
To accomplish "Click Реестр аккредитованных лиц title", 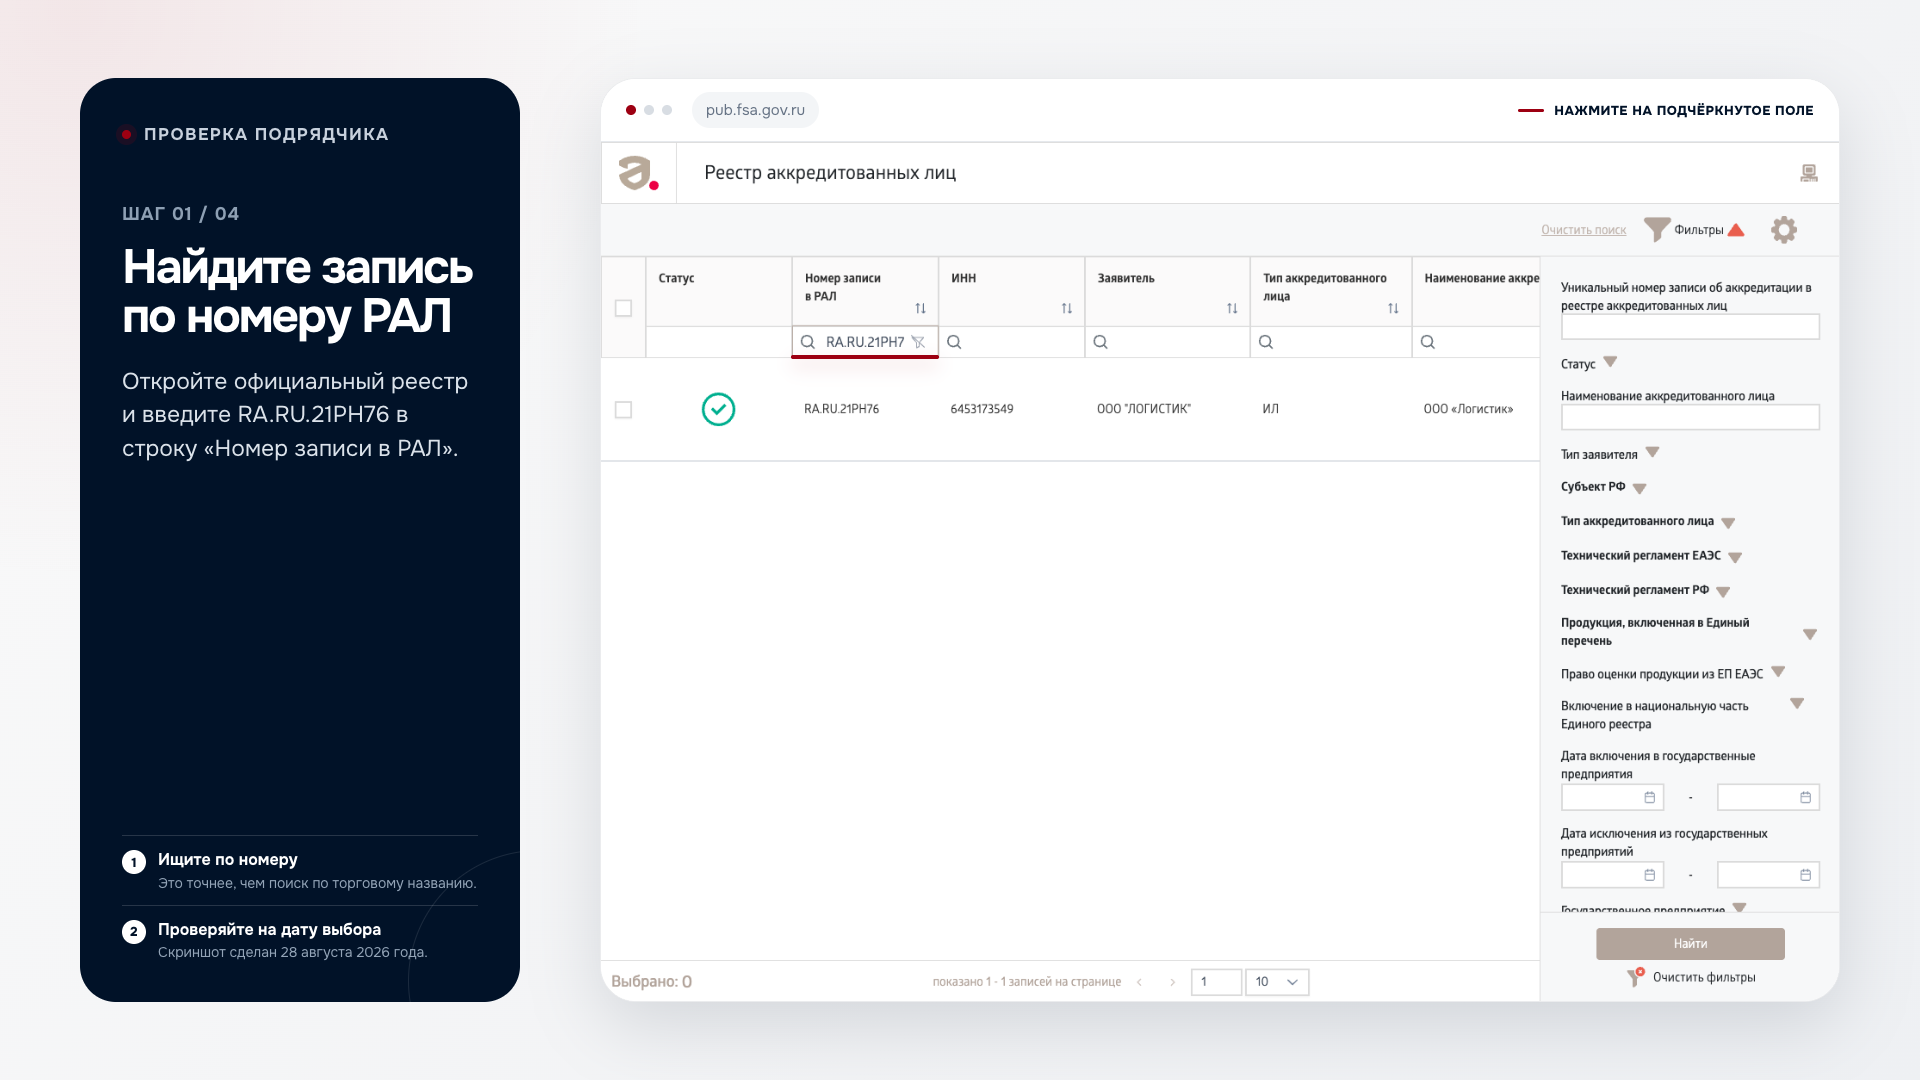I will pos(830,173).
